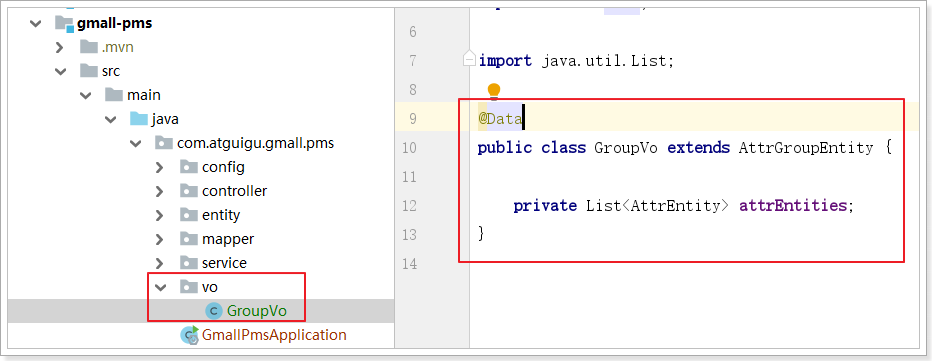Click line number 9 in the gutter
Image resolution: width=932 pixels, height=361 pixels.
[413, 119]
